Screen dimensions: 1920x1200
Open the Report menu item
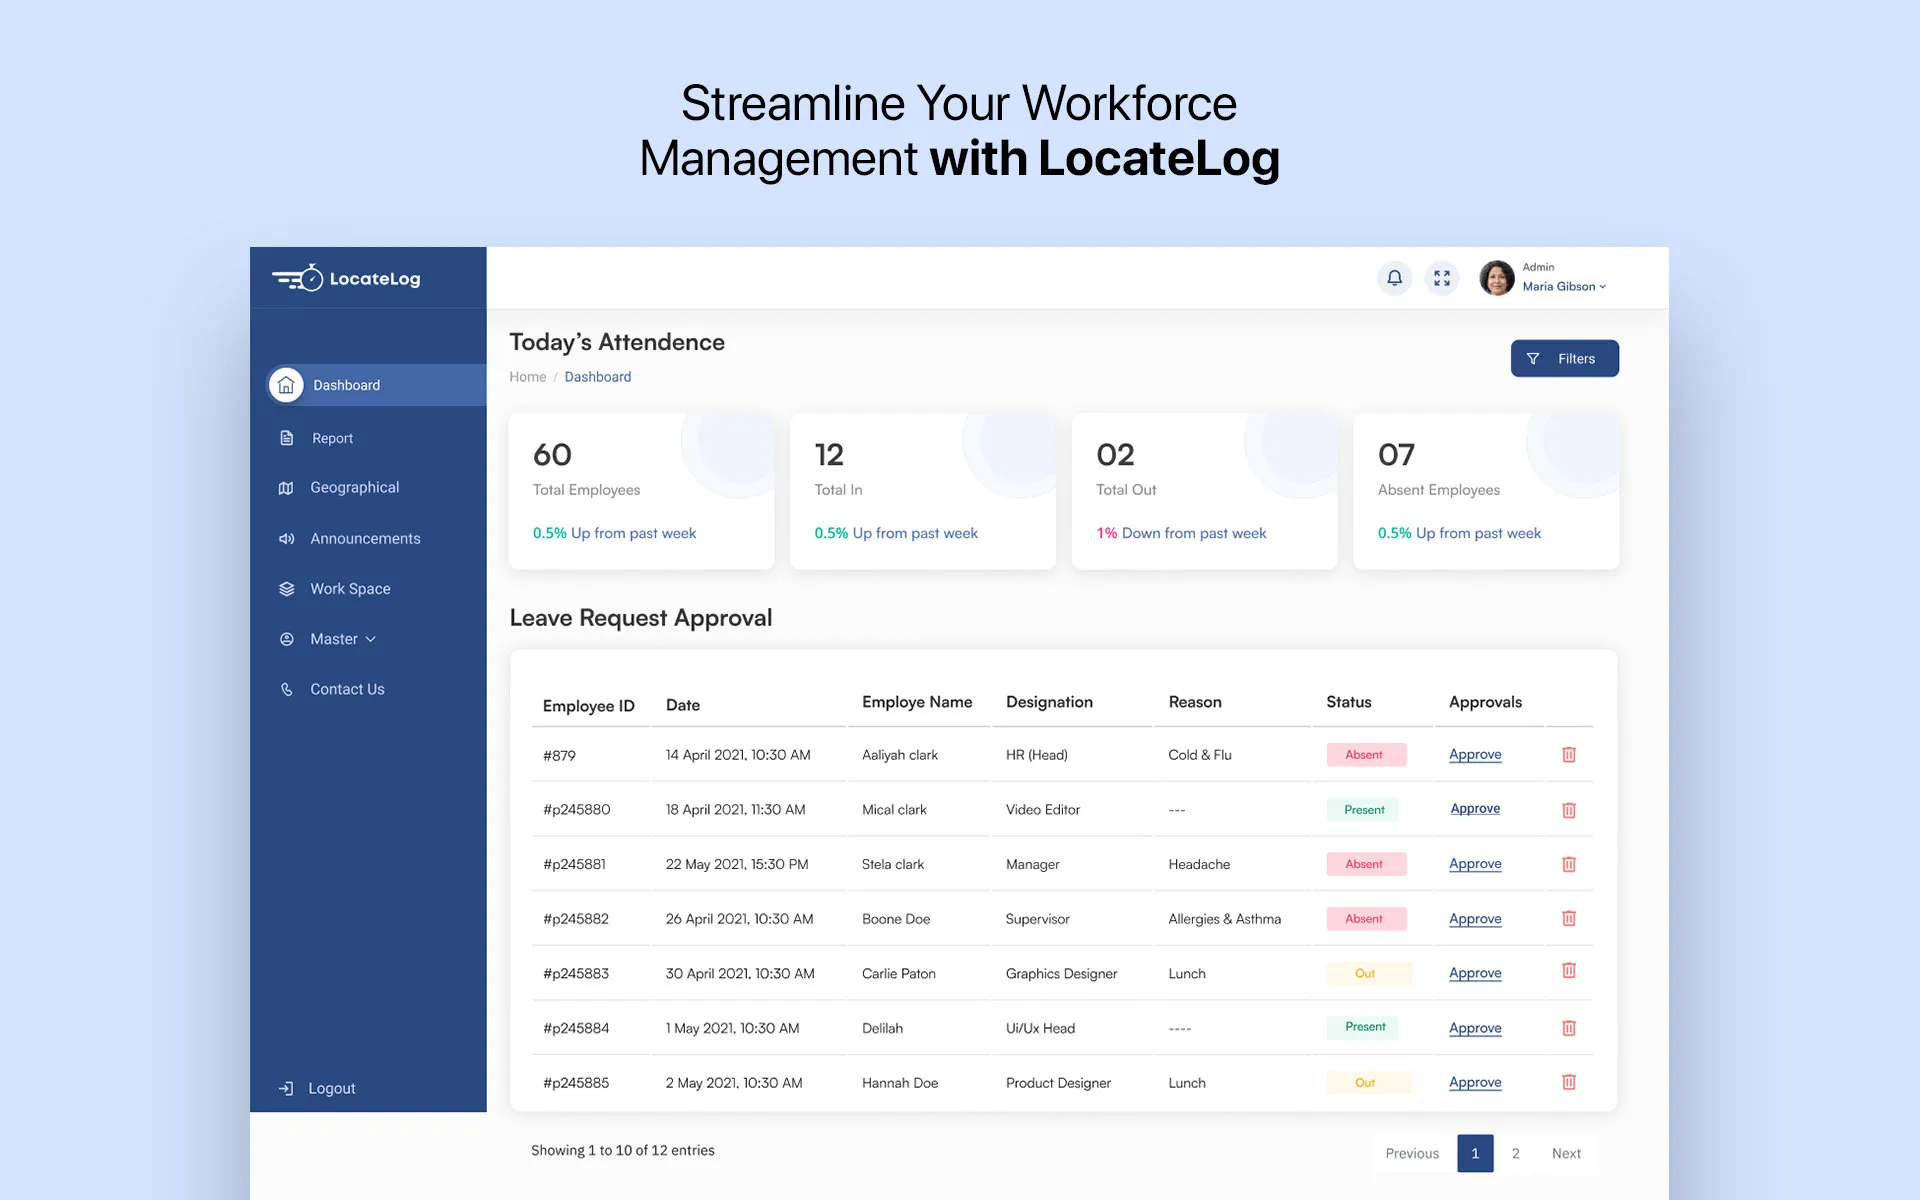coord(332,438)
